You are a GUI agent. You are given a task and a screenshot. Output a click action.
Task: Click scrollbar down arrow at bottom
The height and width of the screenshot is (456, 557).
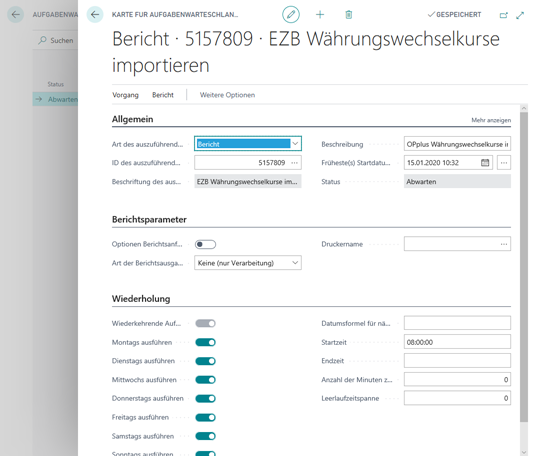[524, 452]
